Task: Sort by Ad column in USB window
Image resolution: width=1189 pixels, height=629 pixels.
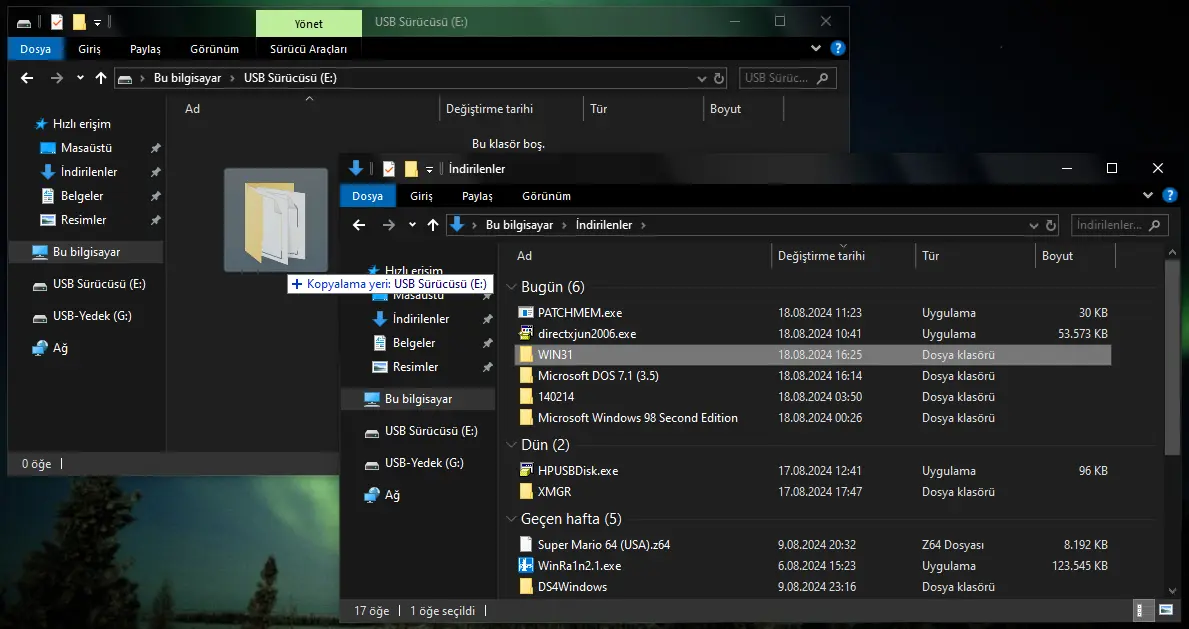Action: [x=309, y=109]
